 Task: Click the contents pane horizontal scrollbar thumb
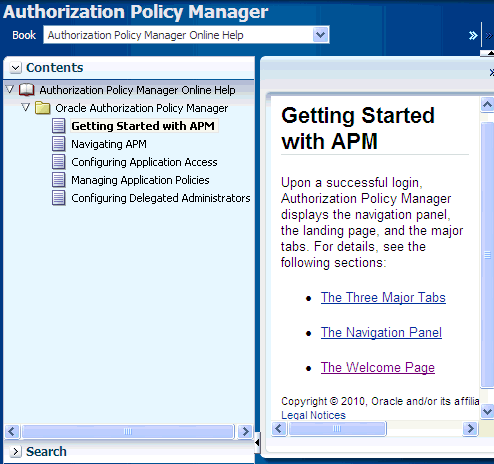[x=128, y=431]
